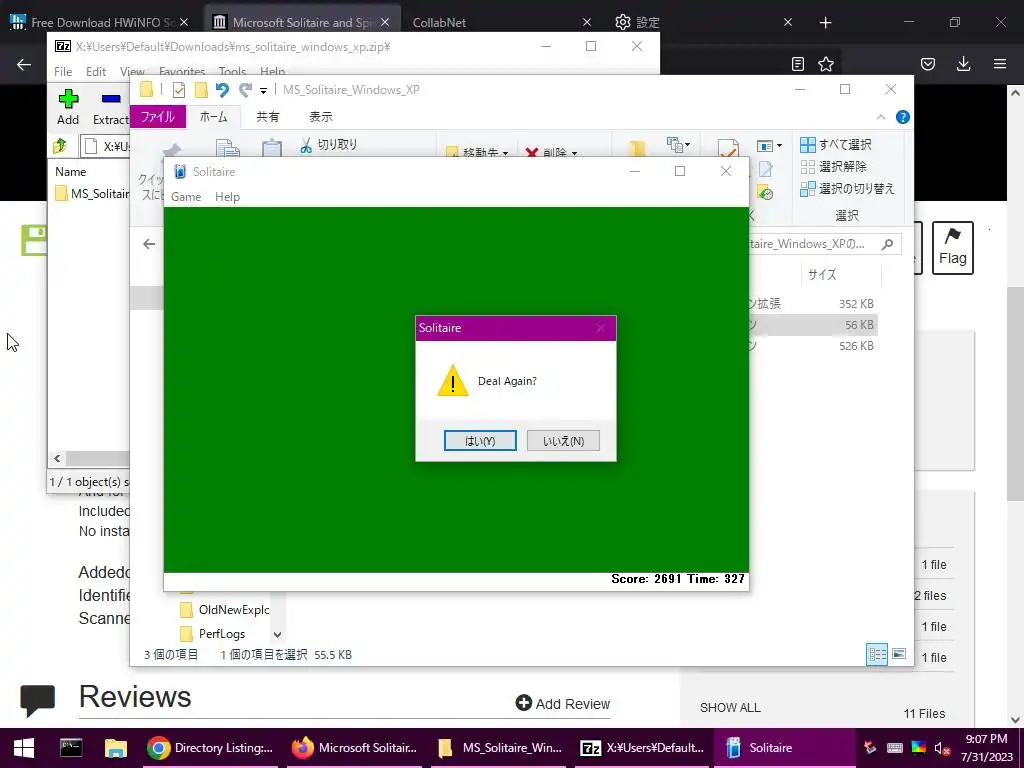The height and width of the screenshot is (768, 1024).
Task: Switch to the 表示 ribbon tab
Action: point(321,117)
